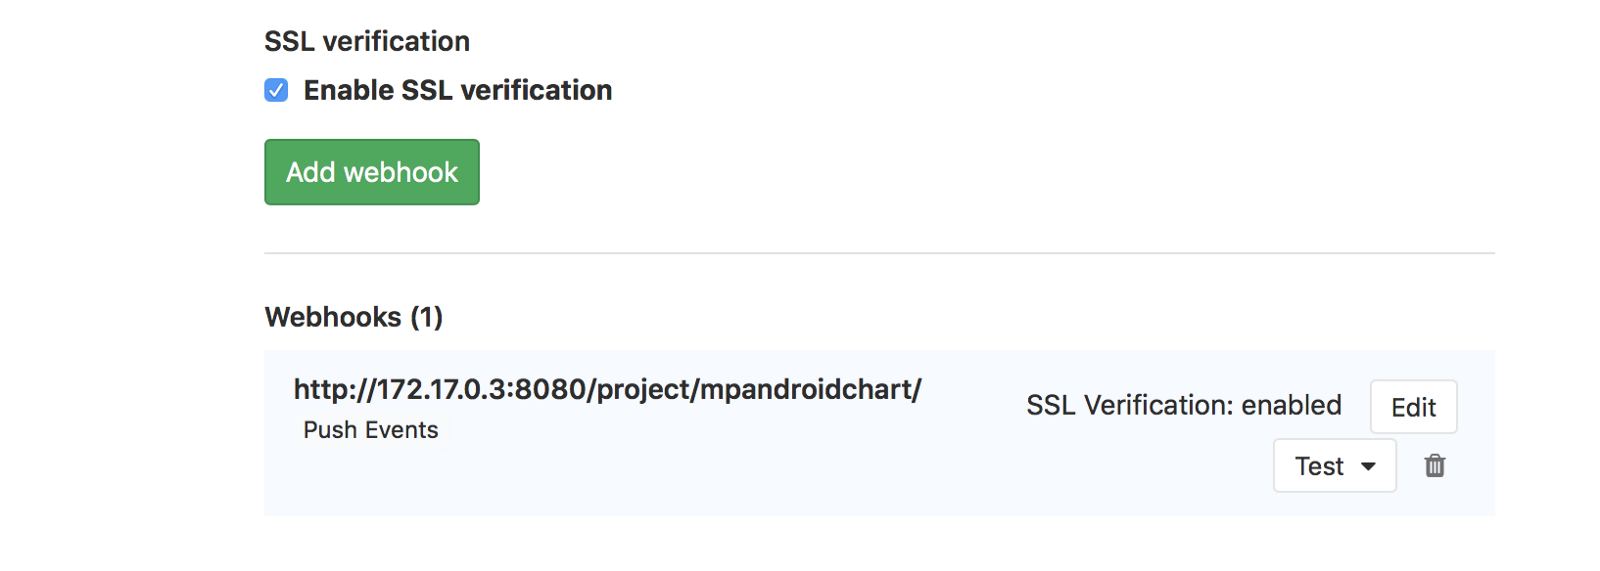1600x571 pixels.
Task: Click the webhook URL http://172.17.0.3:8080/project/mpandroidchart/
Action: pos(607,389)
